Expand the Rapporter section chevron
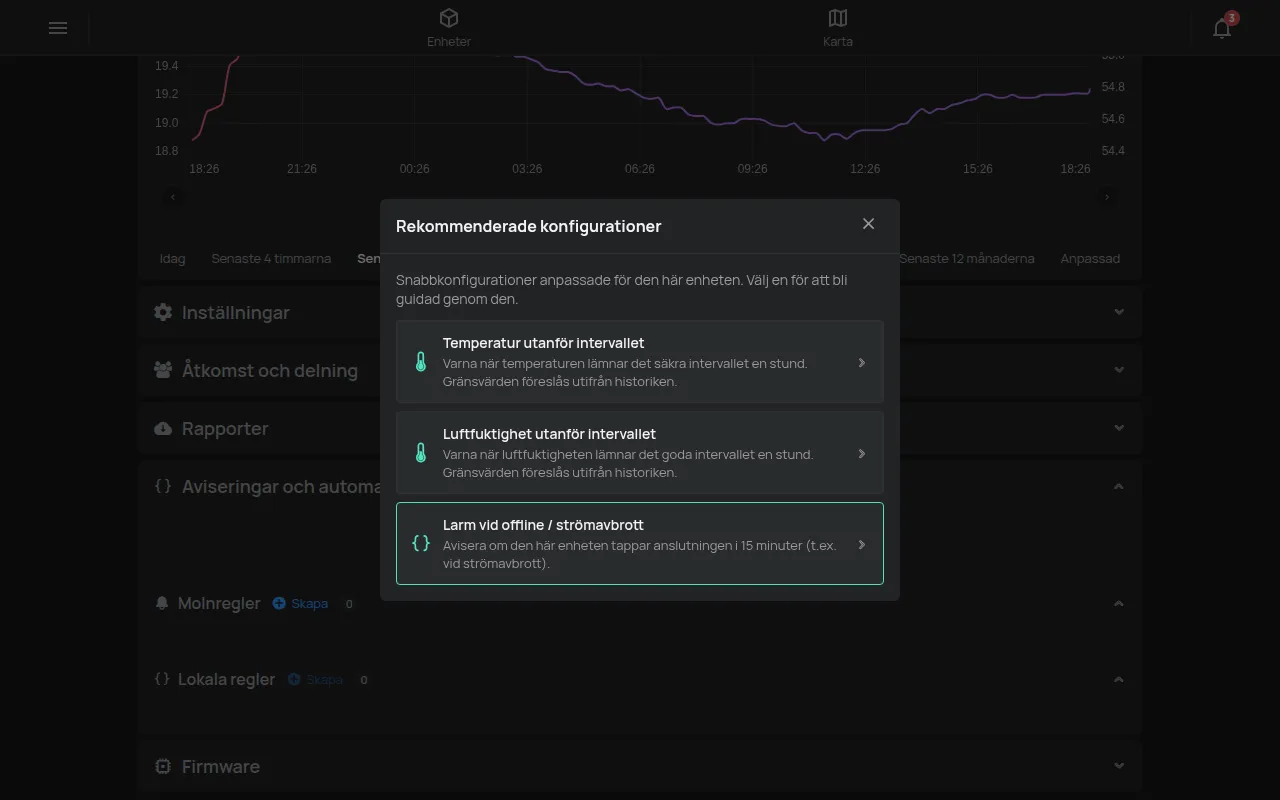This screenshot has height=800, width=1280. coord(1119,428)
